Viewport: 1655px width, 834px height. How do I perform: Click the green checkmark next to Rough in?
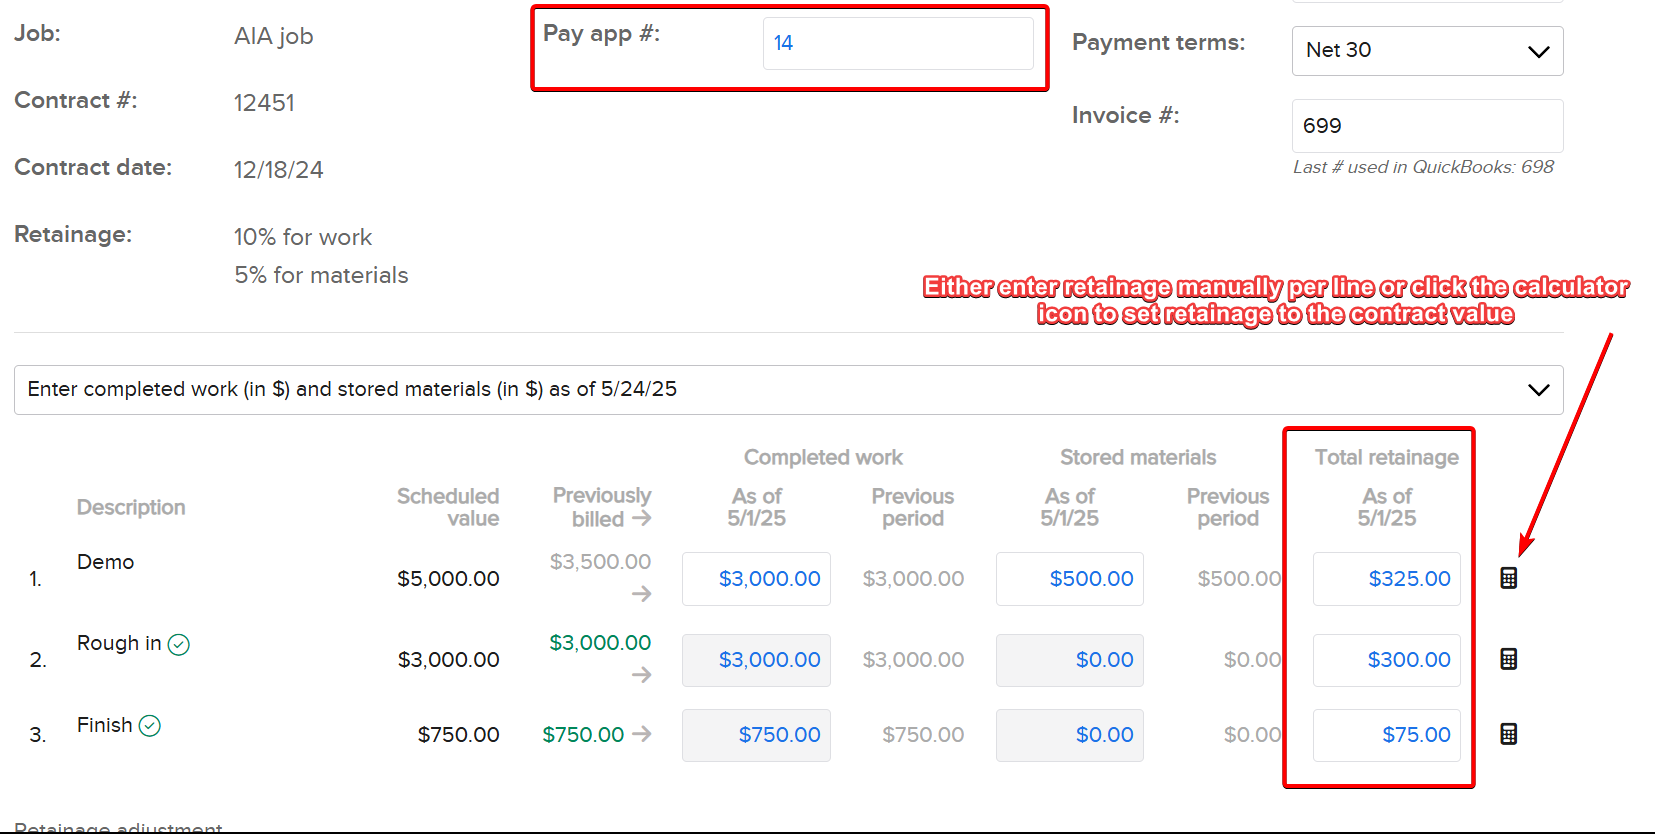click(x=179, y=645)
